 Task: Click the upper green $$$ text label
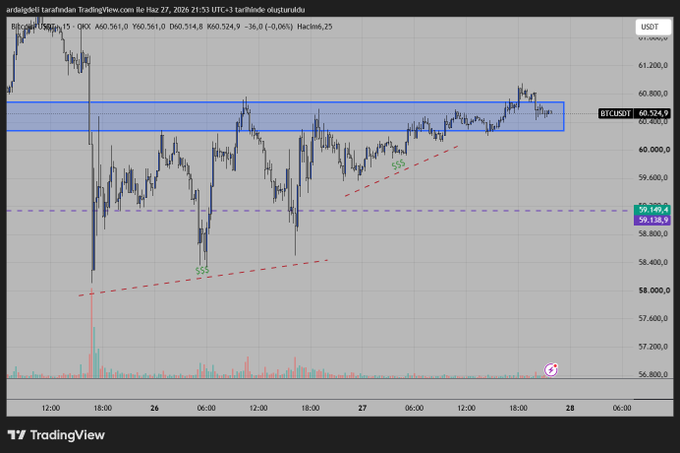click(398, 164)
